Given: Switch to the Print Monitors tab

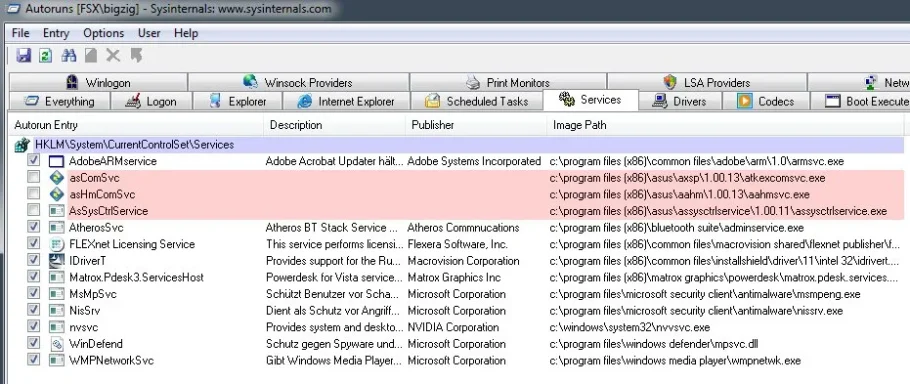Looking at the screenshot, I should pos(508,82).
